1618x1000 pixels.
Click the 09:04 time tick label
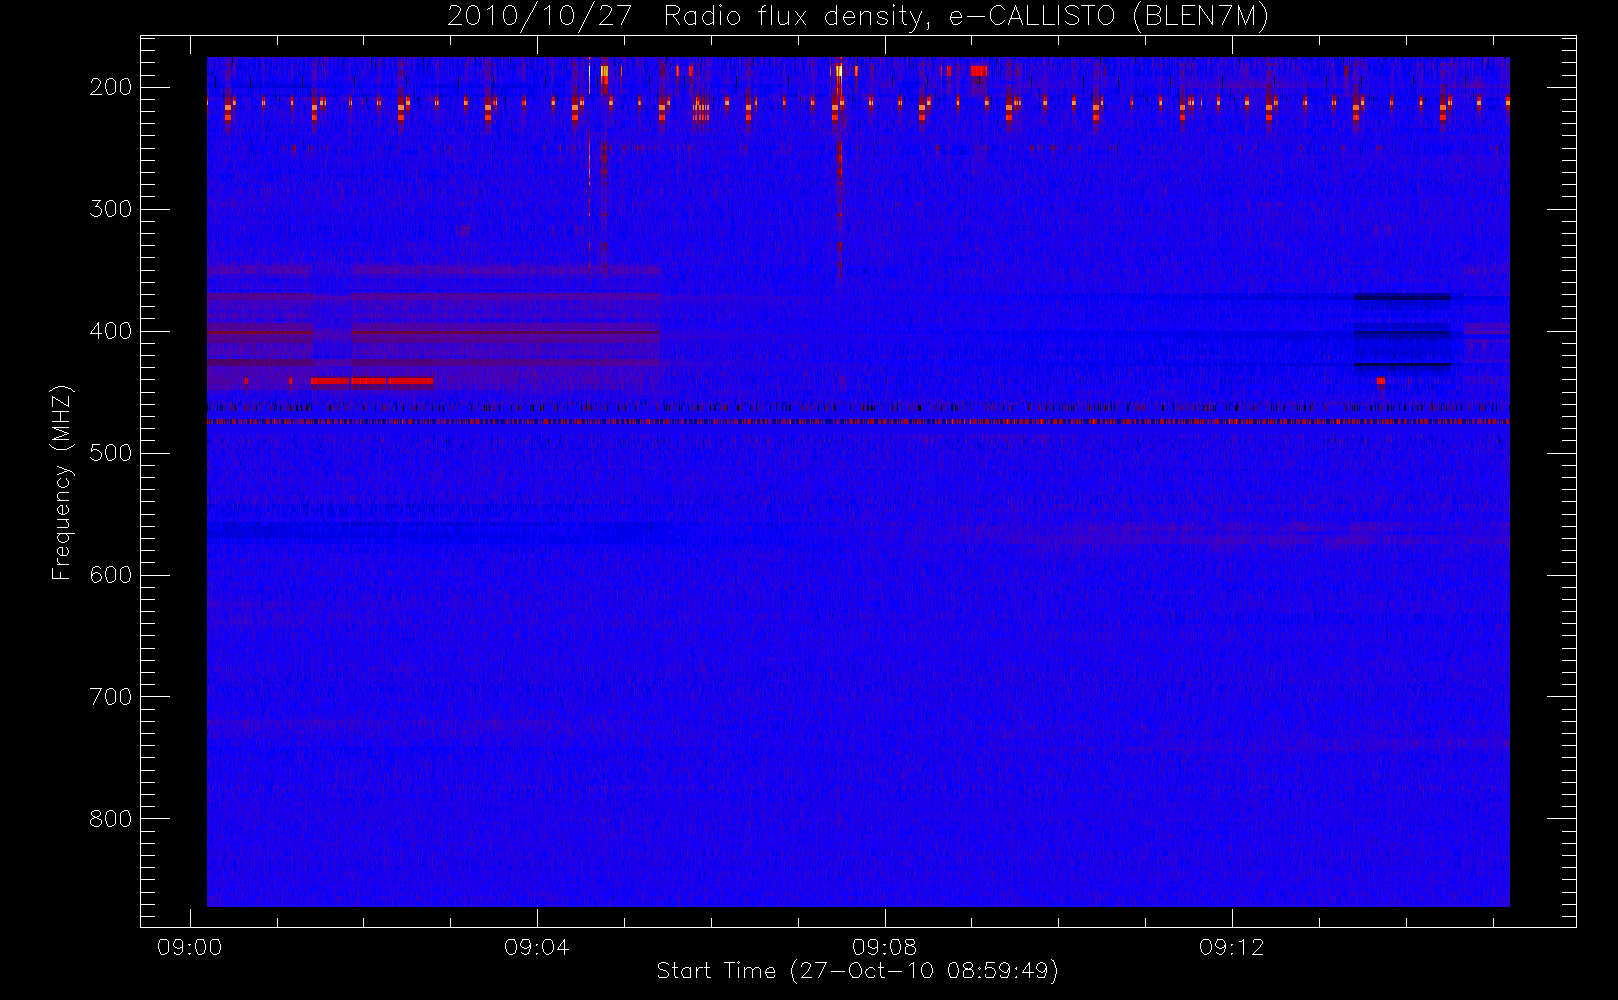pos(537,947)
